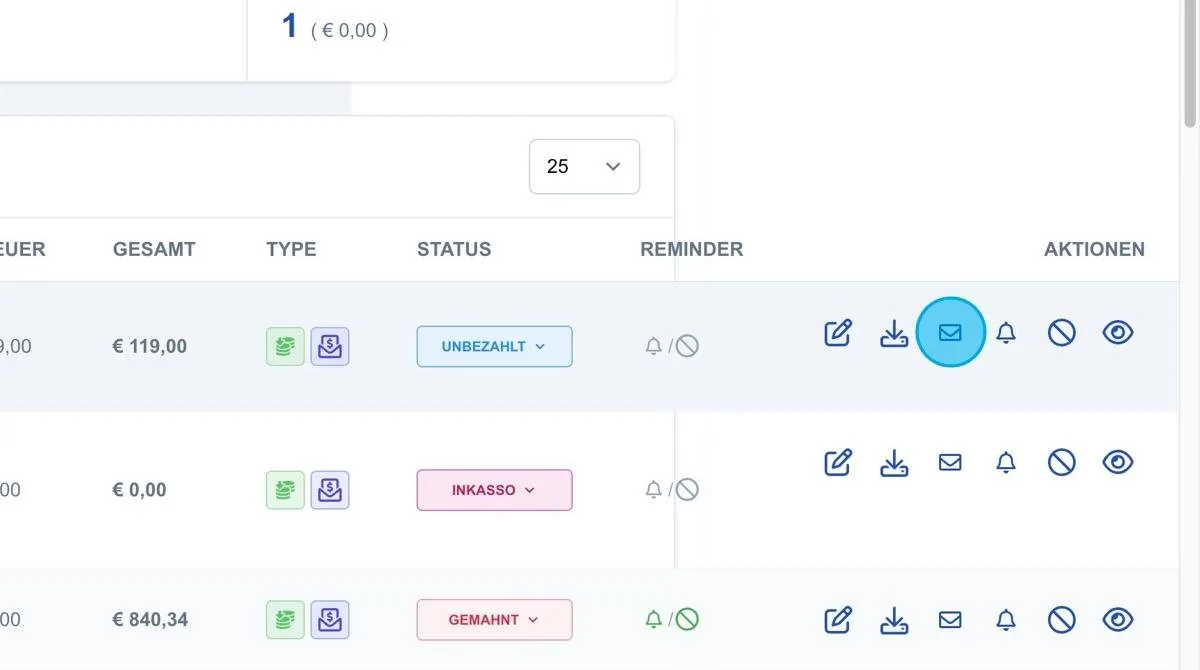The image size is (1200, 670).
Task: Click purple dollar inbox icon in € 119,00 row
Action: [330, 346]
